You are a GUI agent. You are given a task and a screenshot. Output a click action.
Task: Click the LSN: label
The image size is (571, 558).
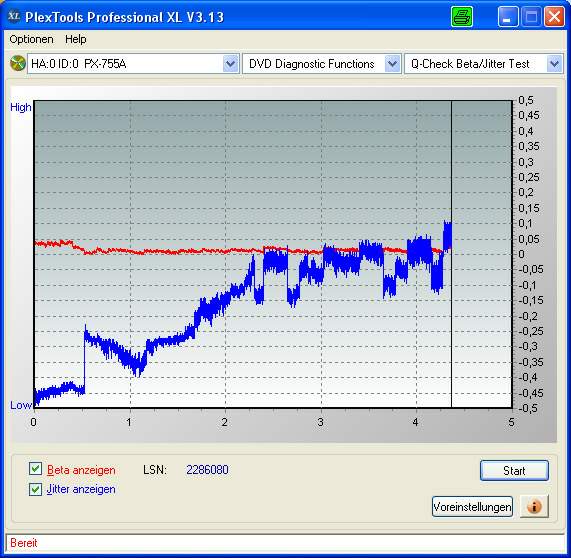pos(155,469)
